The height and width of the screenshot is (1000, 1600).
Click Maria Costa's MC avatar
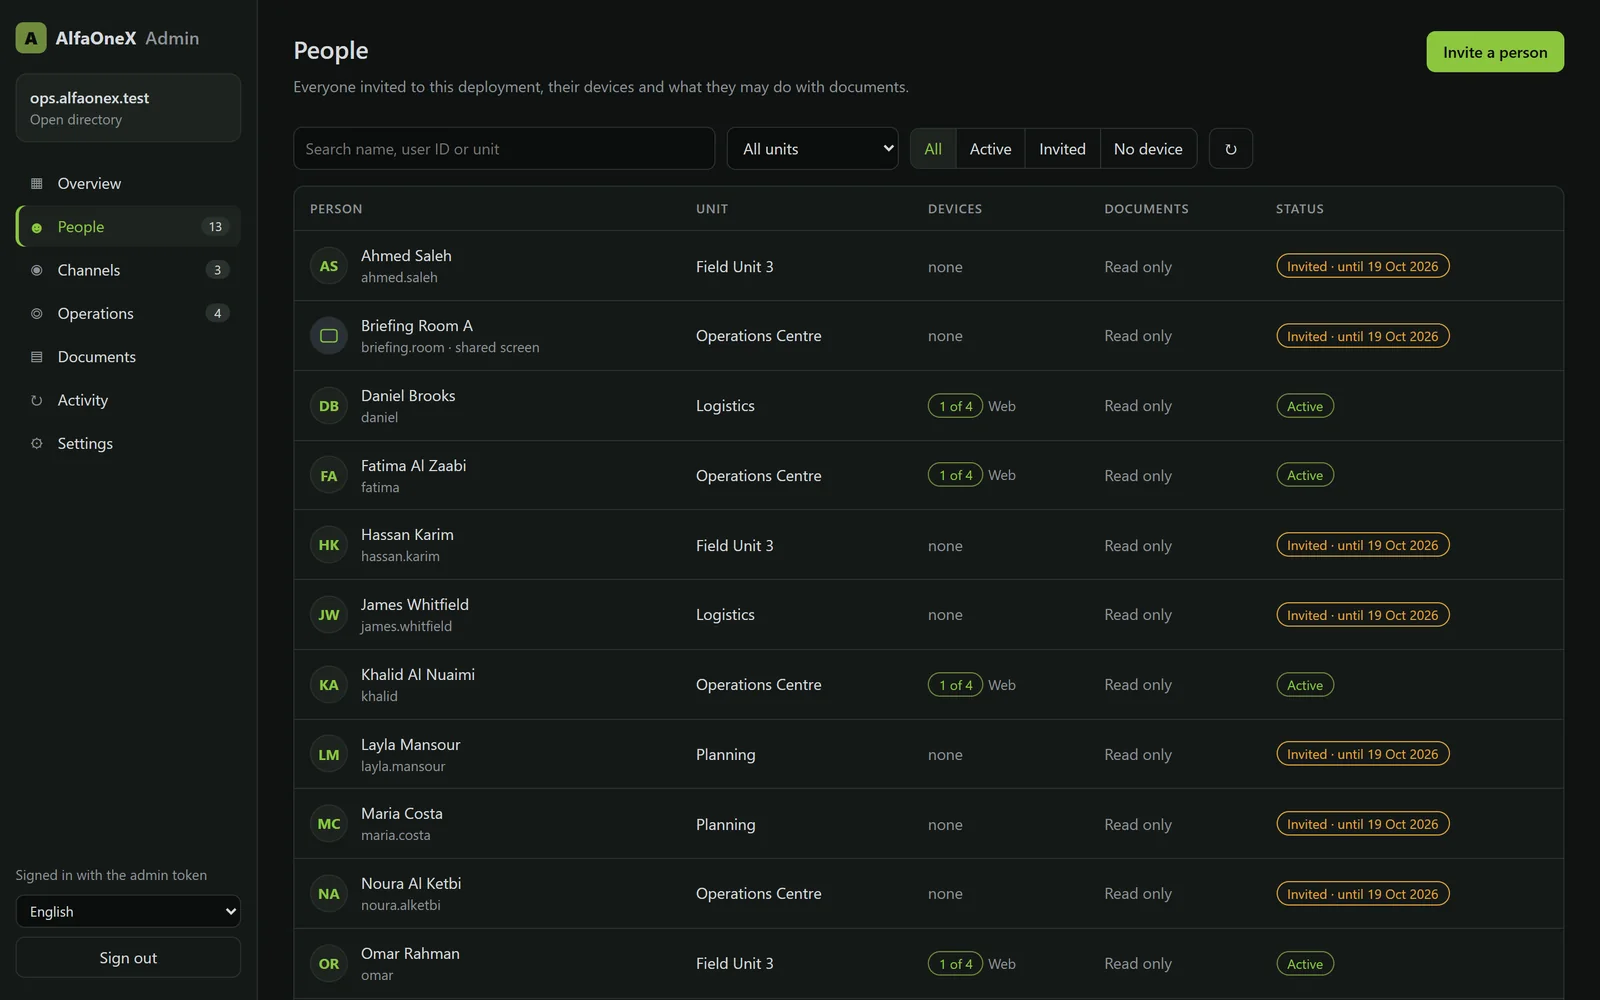coord(329,824)
